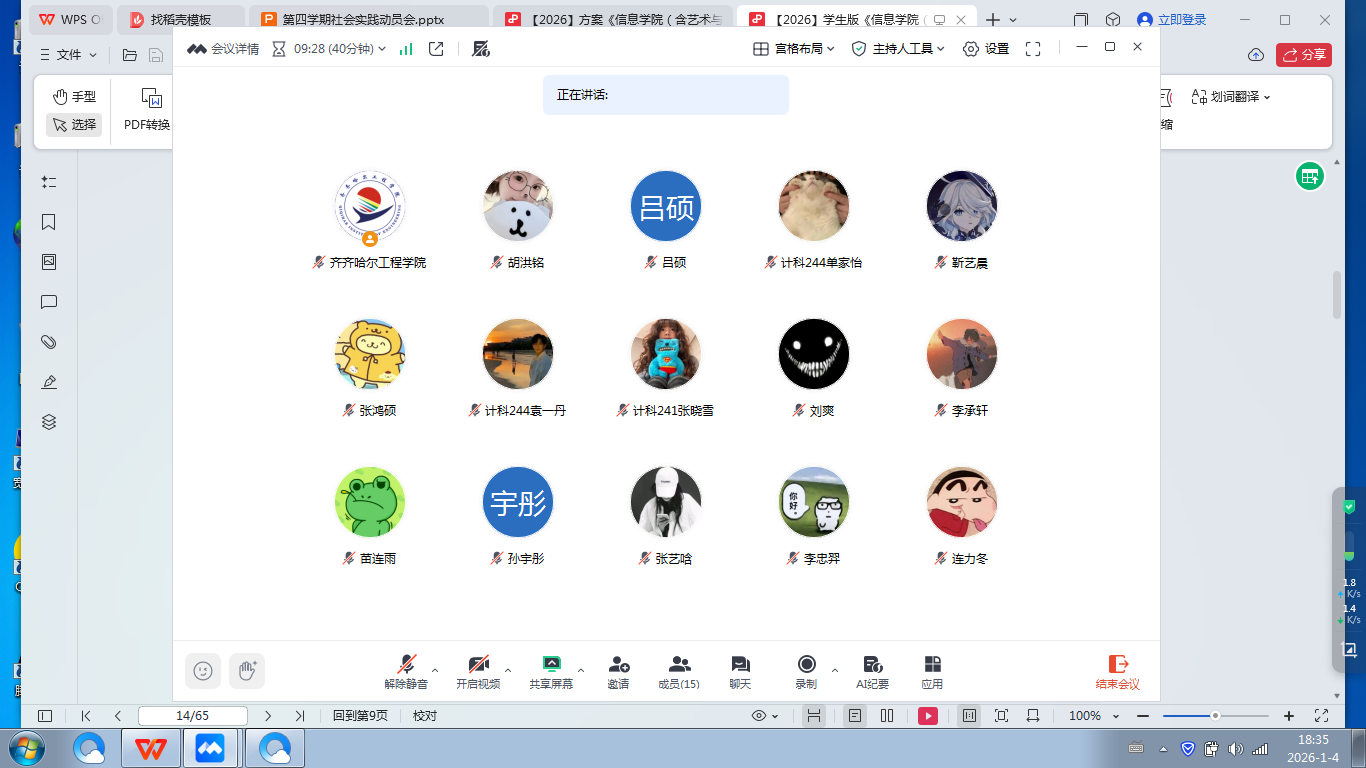Click the raise hand icon

pos(246,671)
